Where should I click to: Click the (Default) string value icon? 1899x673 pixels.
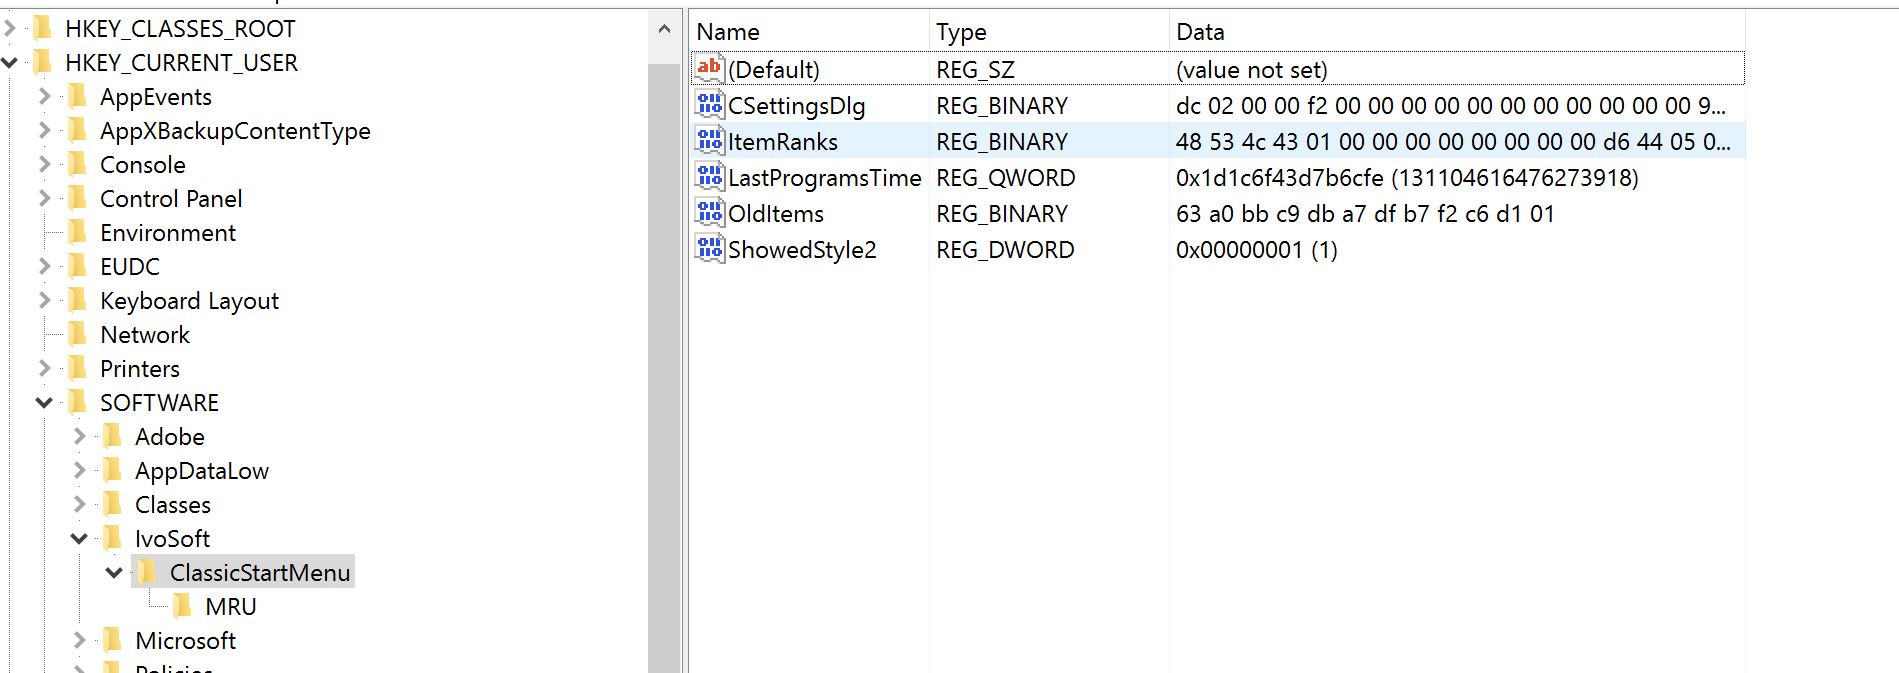point(709,69)
